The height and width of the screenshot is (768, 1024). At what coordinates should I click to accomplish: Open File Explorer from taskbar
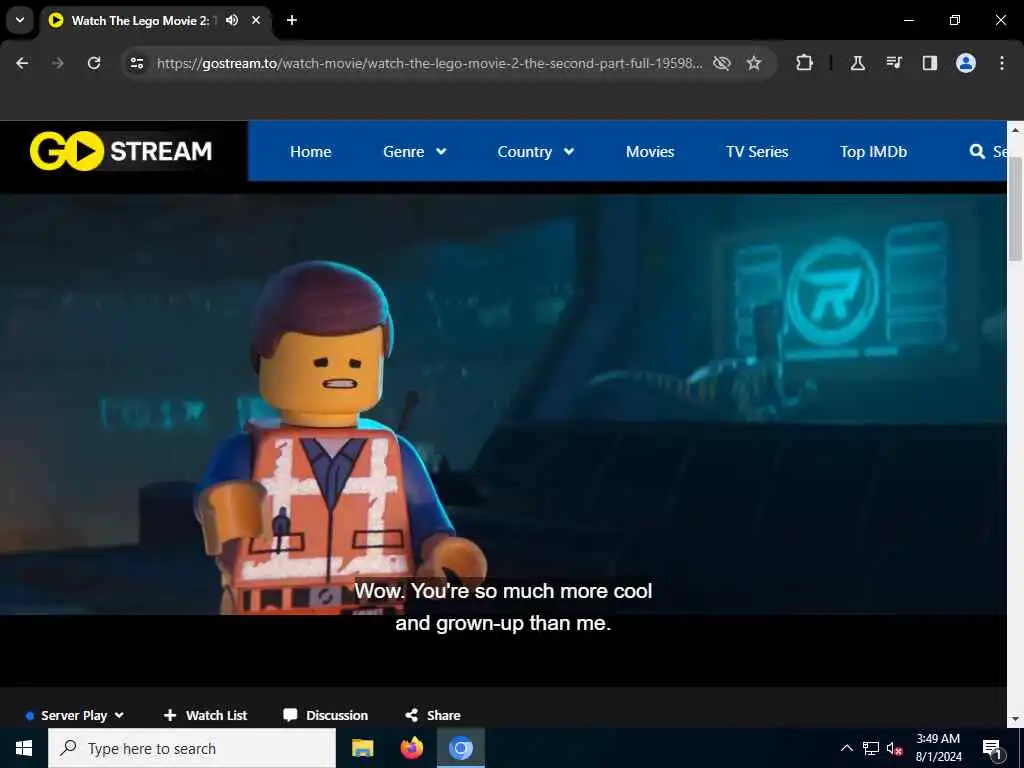(362, 748)
